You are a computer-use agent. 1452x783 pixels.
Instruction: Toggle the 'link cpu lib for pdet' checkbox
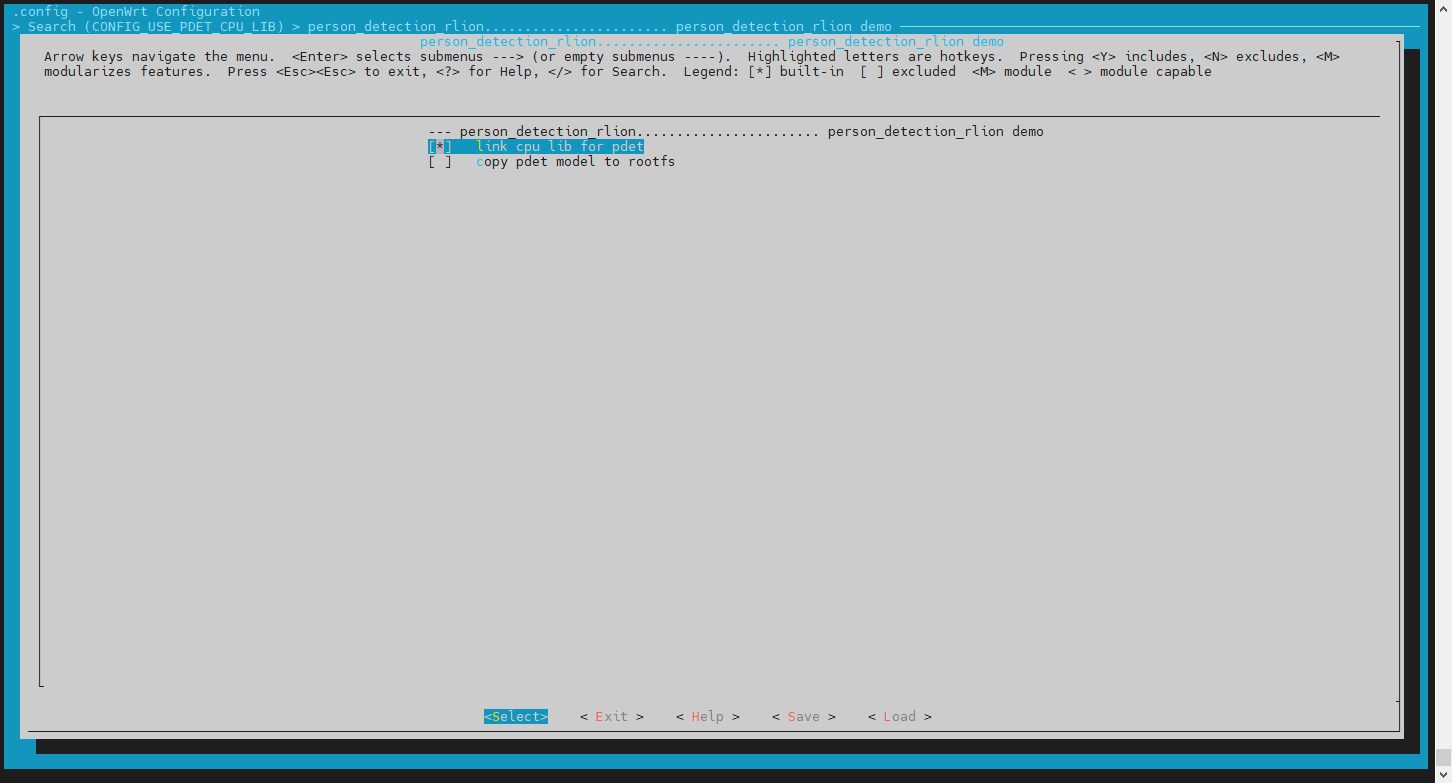pos(439,147)
